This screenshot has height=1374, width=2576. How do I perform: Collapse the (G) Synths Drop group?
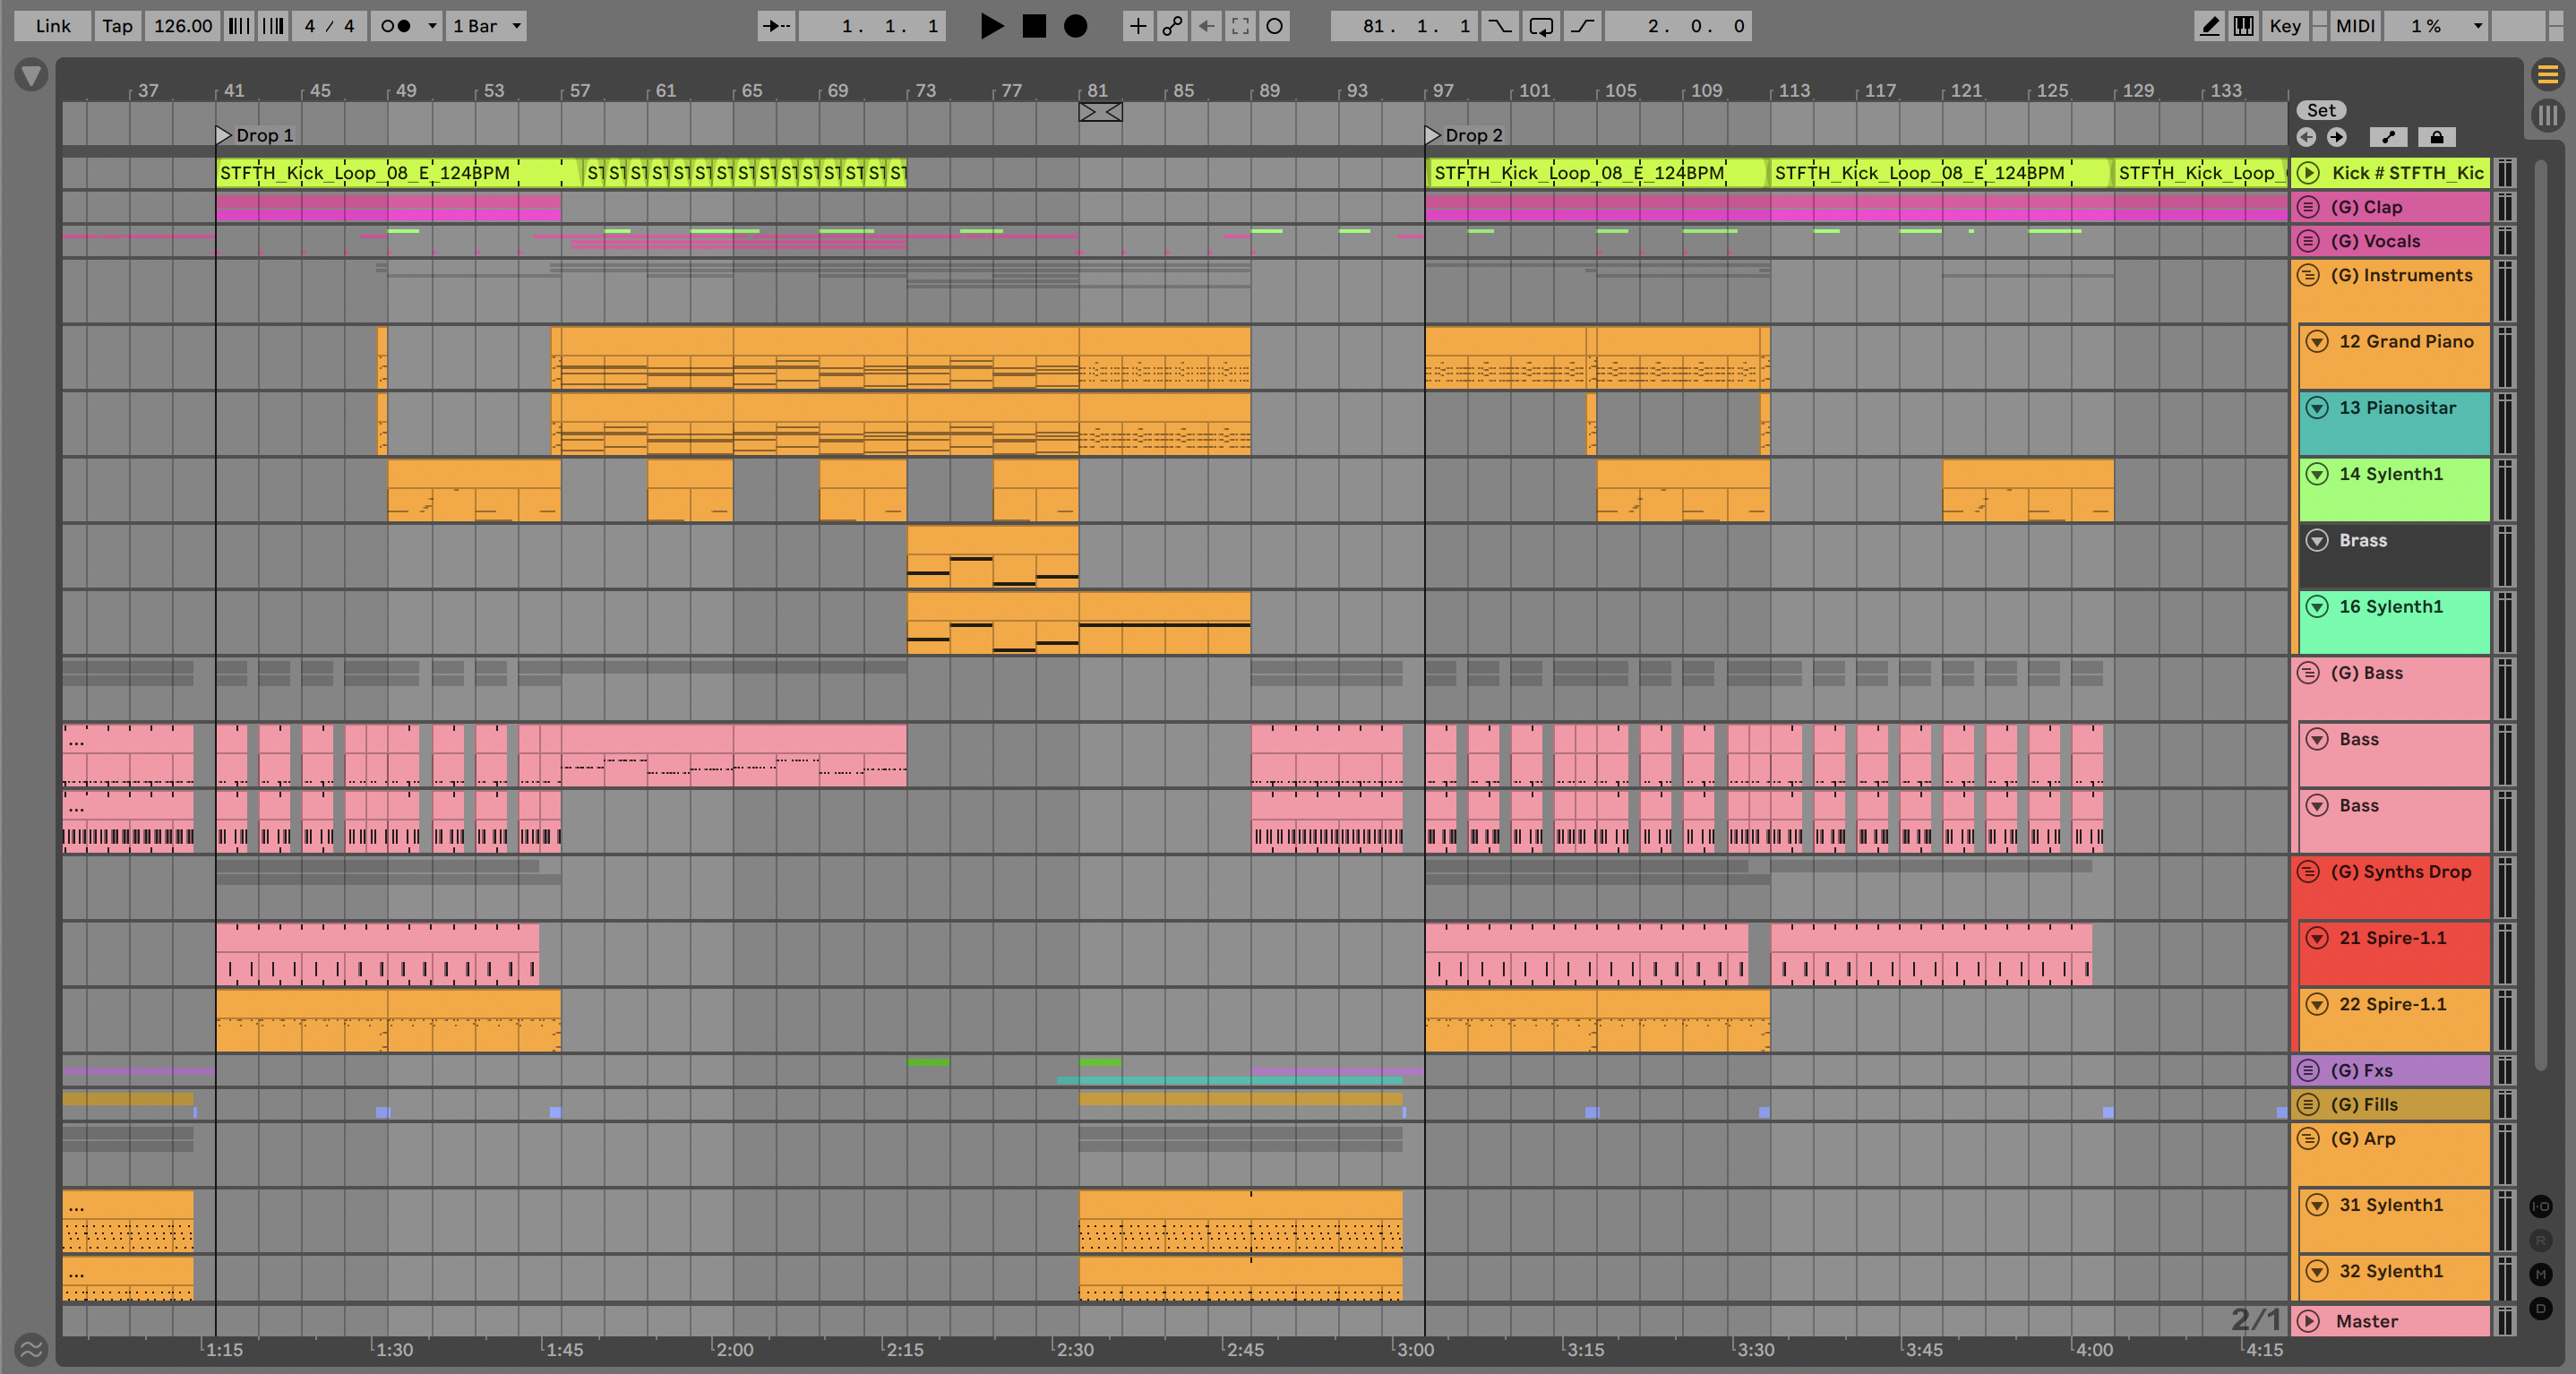2308,872
